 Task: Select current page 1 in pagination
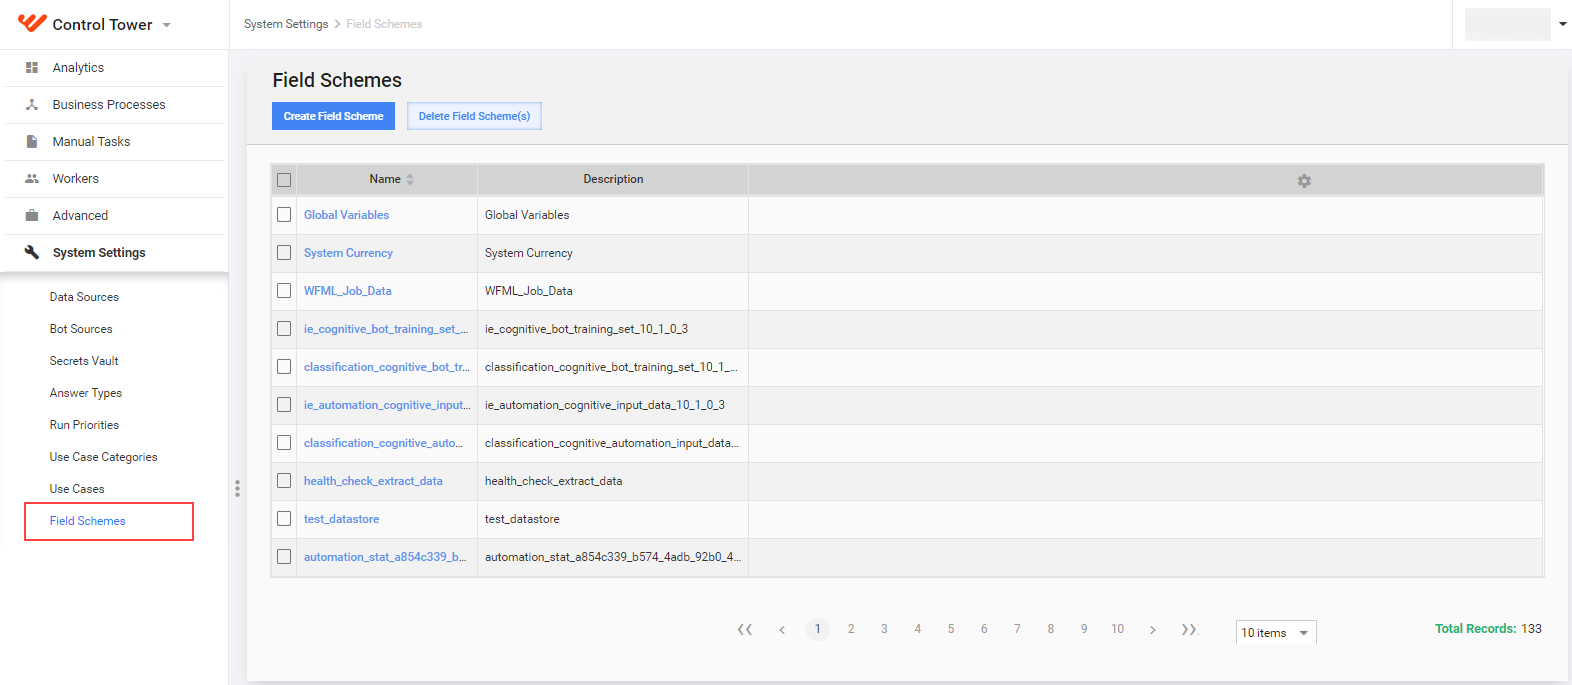(x=818, y=629)
